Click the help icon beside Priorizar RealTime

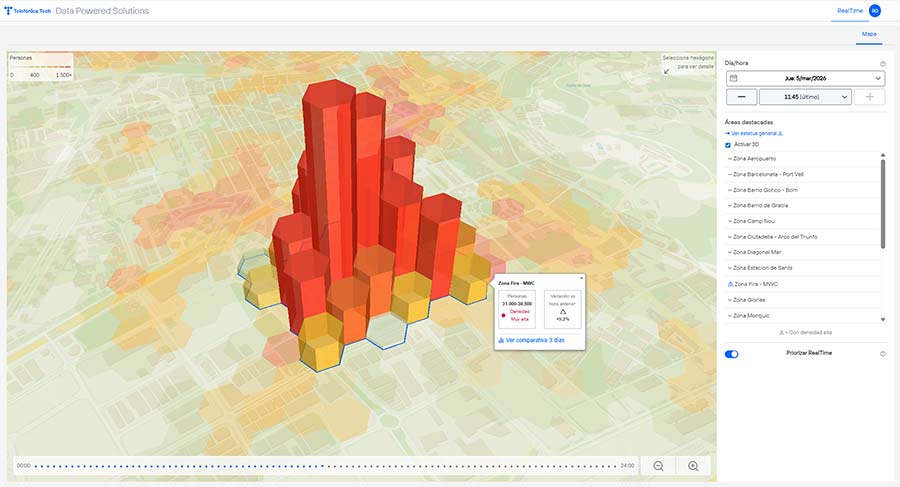882,353
